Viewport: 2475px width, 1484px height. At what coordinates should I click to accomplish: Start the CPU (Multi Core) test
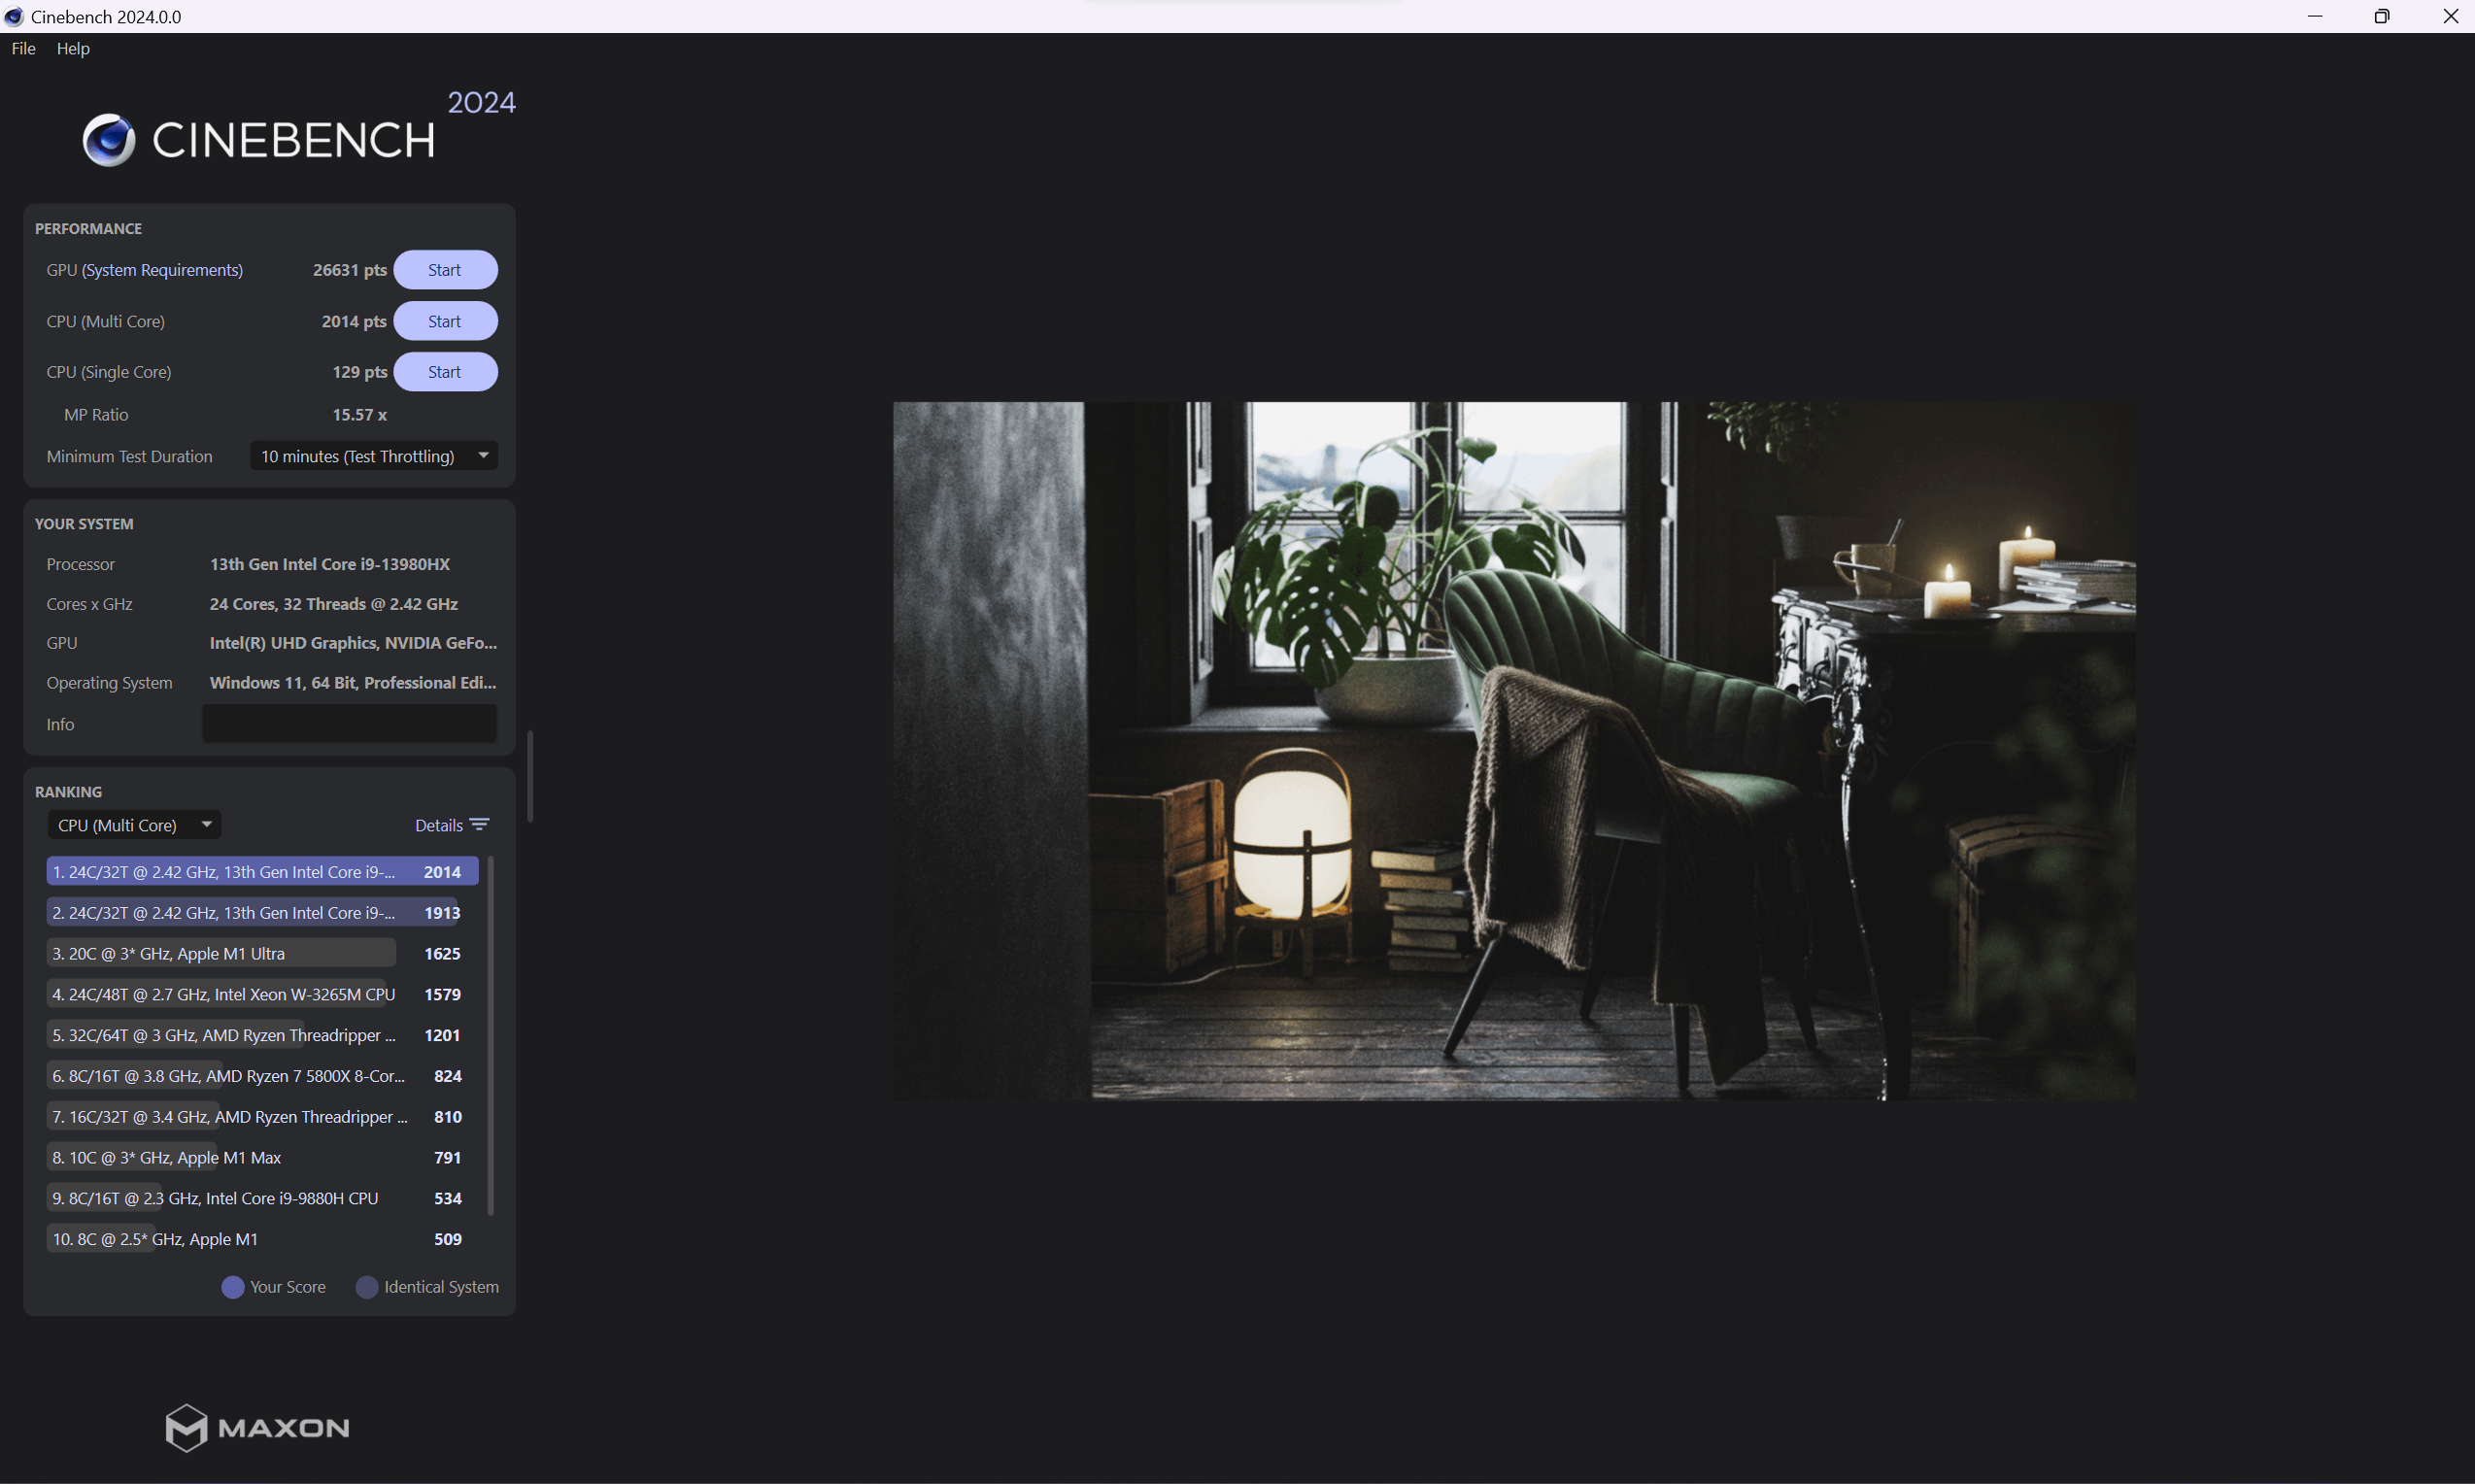(445, 321)
